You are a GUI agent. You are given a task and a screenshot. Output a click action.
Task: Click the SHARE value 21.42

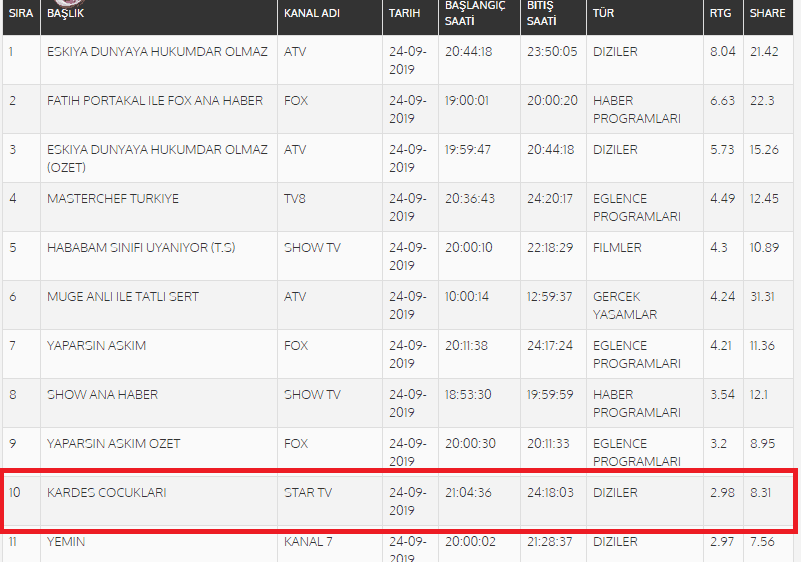(764, 52)
